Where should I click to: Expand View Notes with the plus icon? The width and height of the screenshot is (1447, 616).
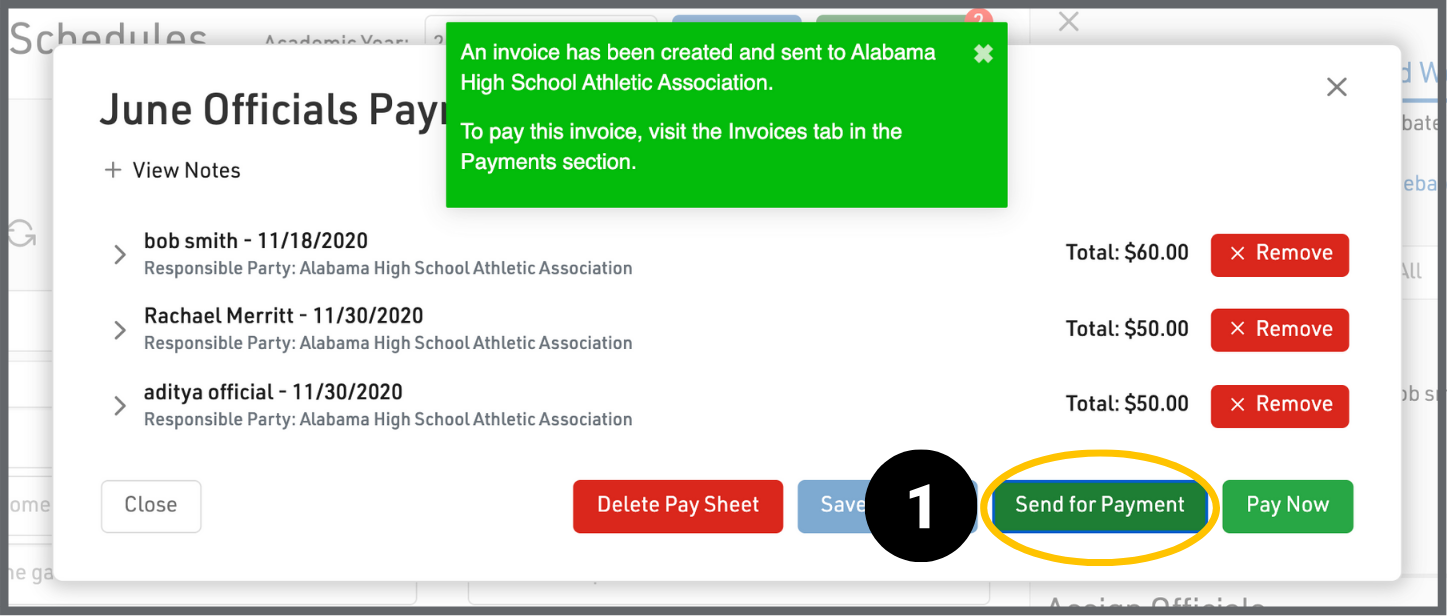pos(113,171)
